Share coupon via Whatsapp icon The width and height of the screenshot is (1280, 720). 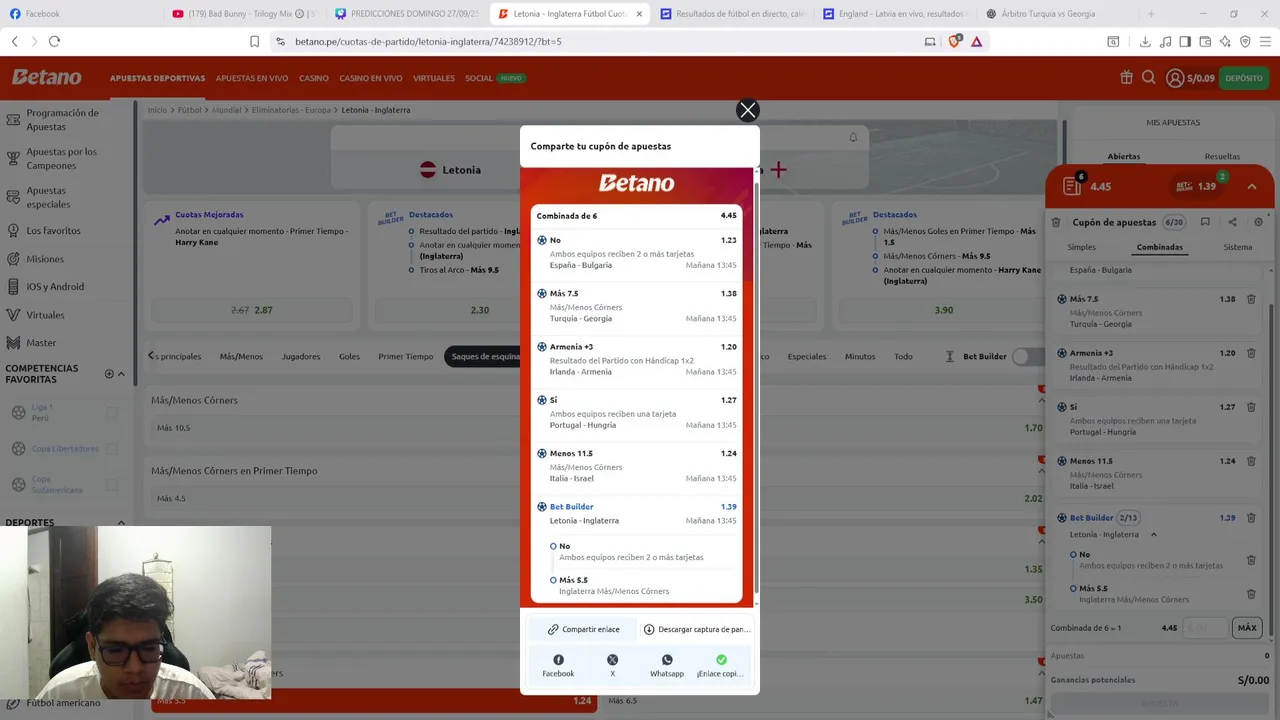[x=667, y=660]
